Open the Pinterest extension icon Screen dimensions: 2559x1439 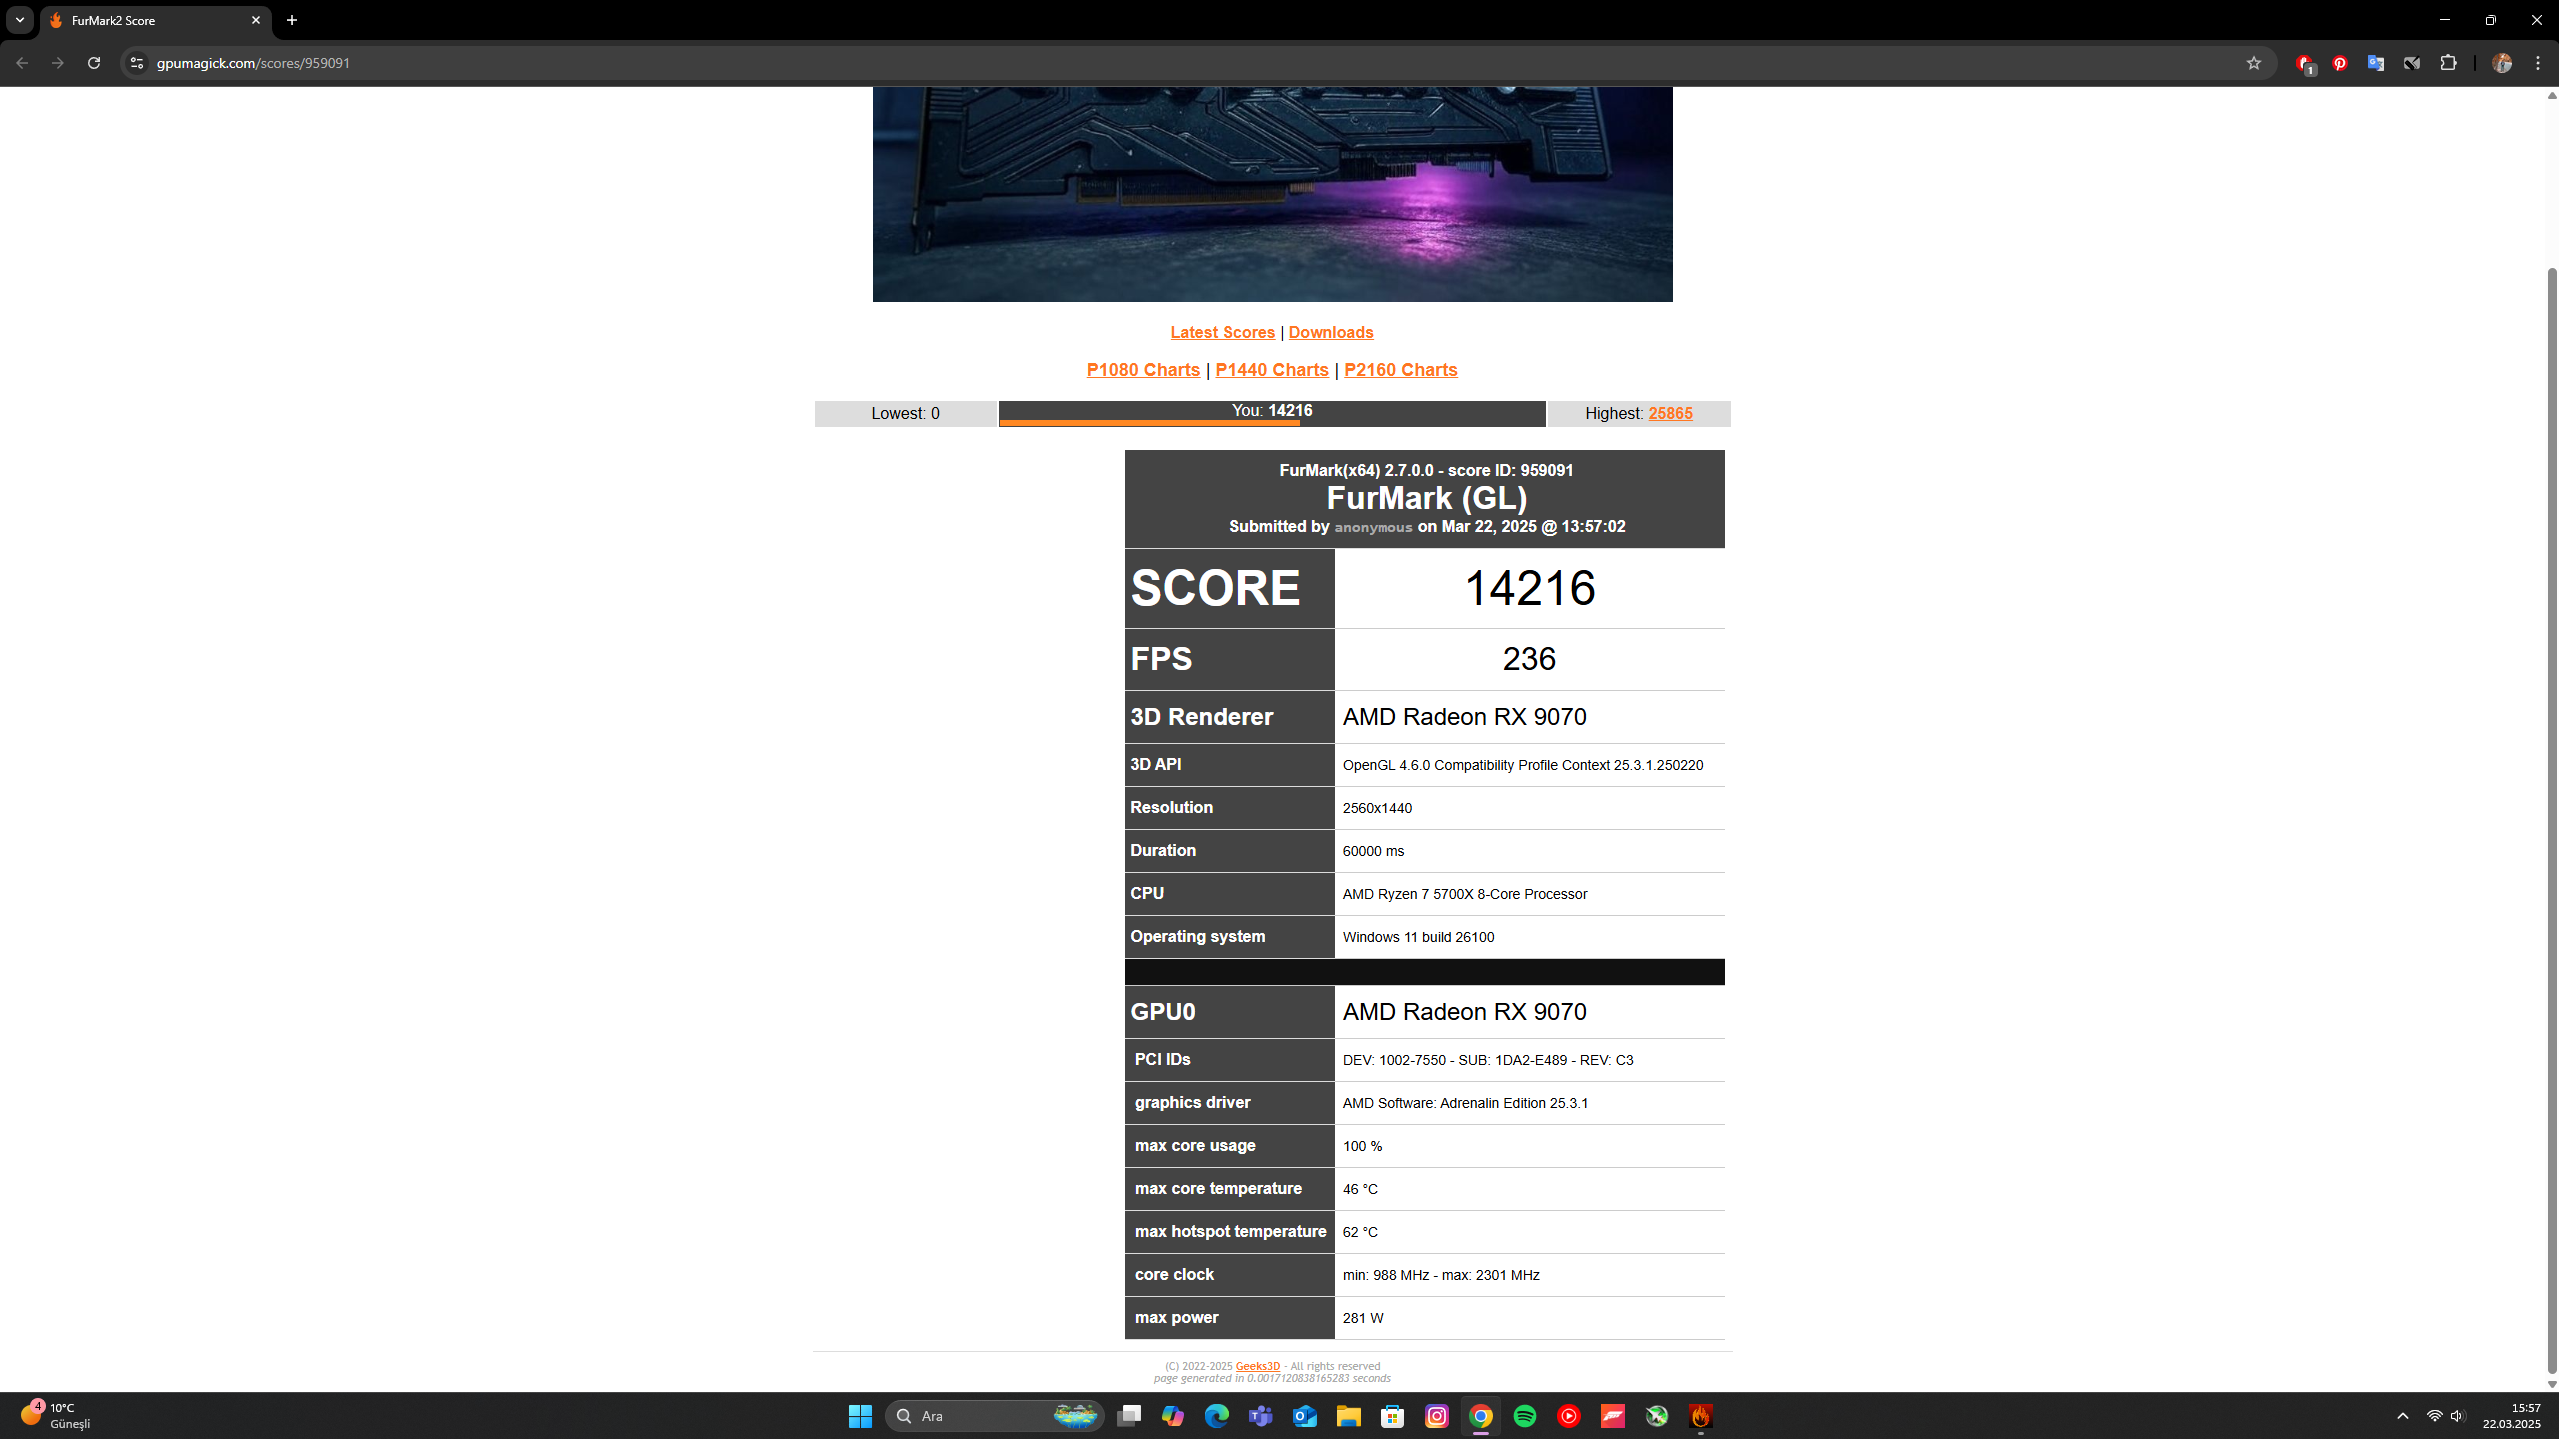click(x=2340, y=63)
